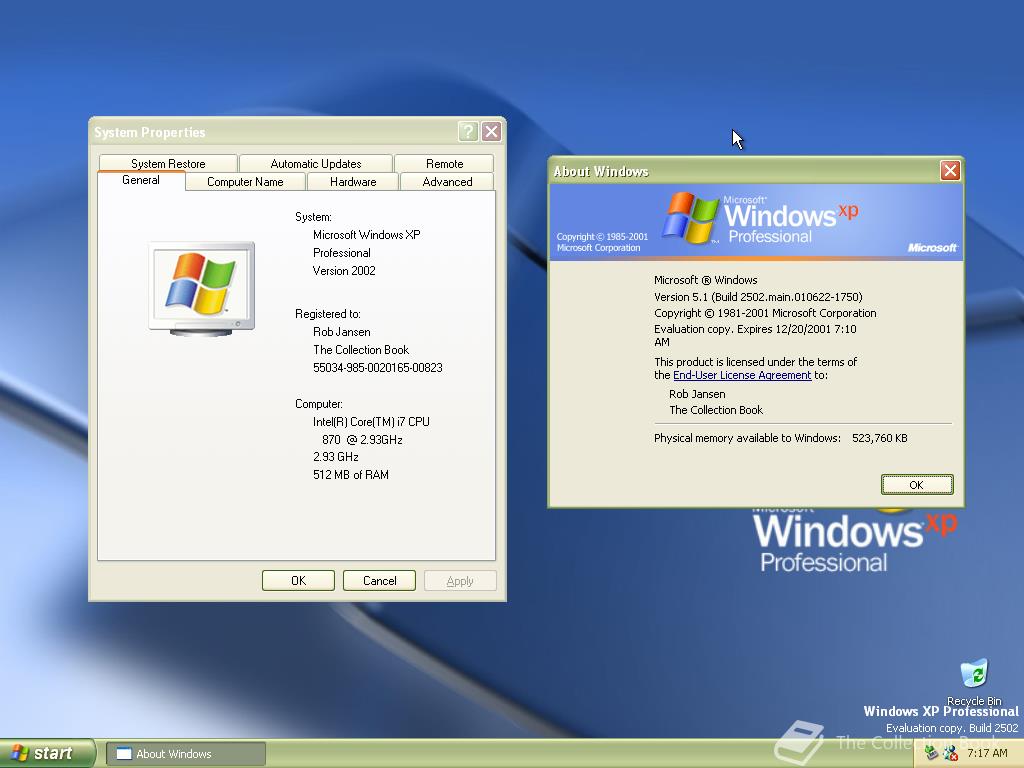Click the Windows flag monitor image in System Properties
Screen dimensions: 1024x768
pyautogui.click(x=201, y=289)
